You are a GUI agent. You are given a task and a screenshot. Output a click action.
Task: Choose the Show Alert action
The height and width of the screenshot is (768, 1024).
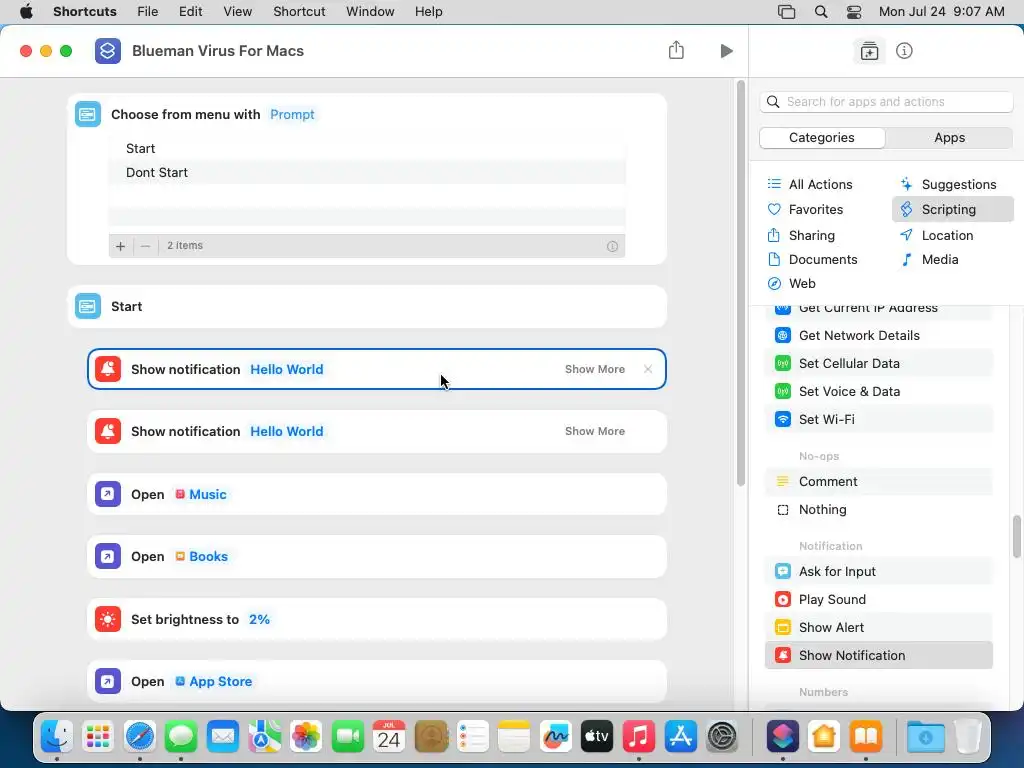coord(878,628)
